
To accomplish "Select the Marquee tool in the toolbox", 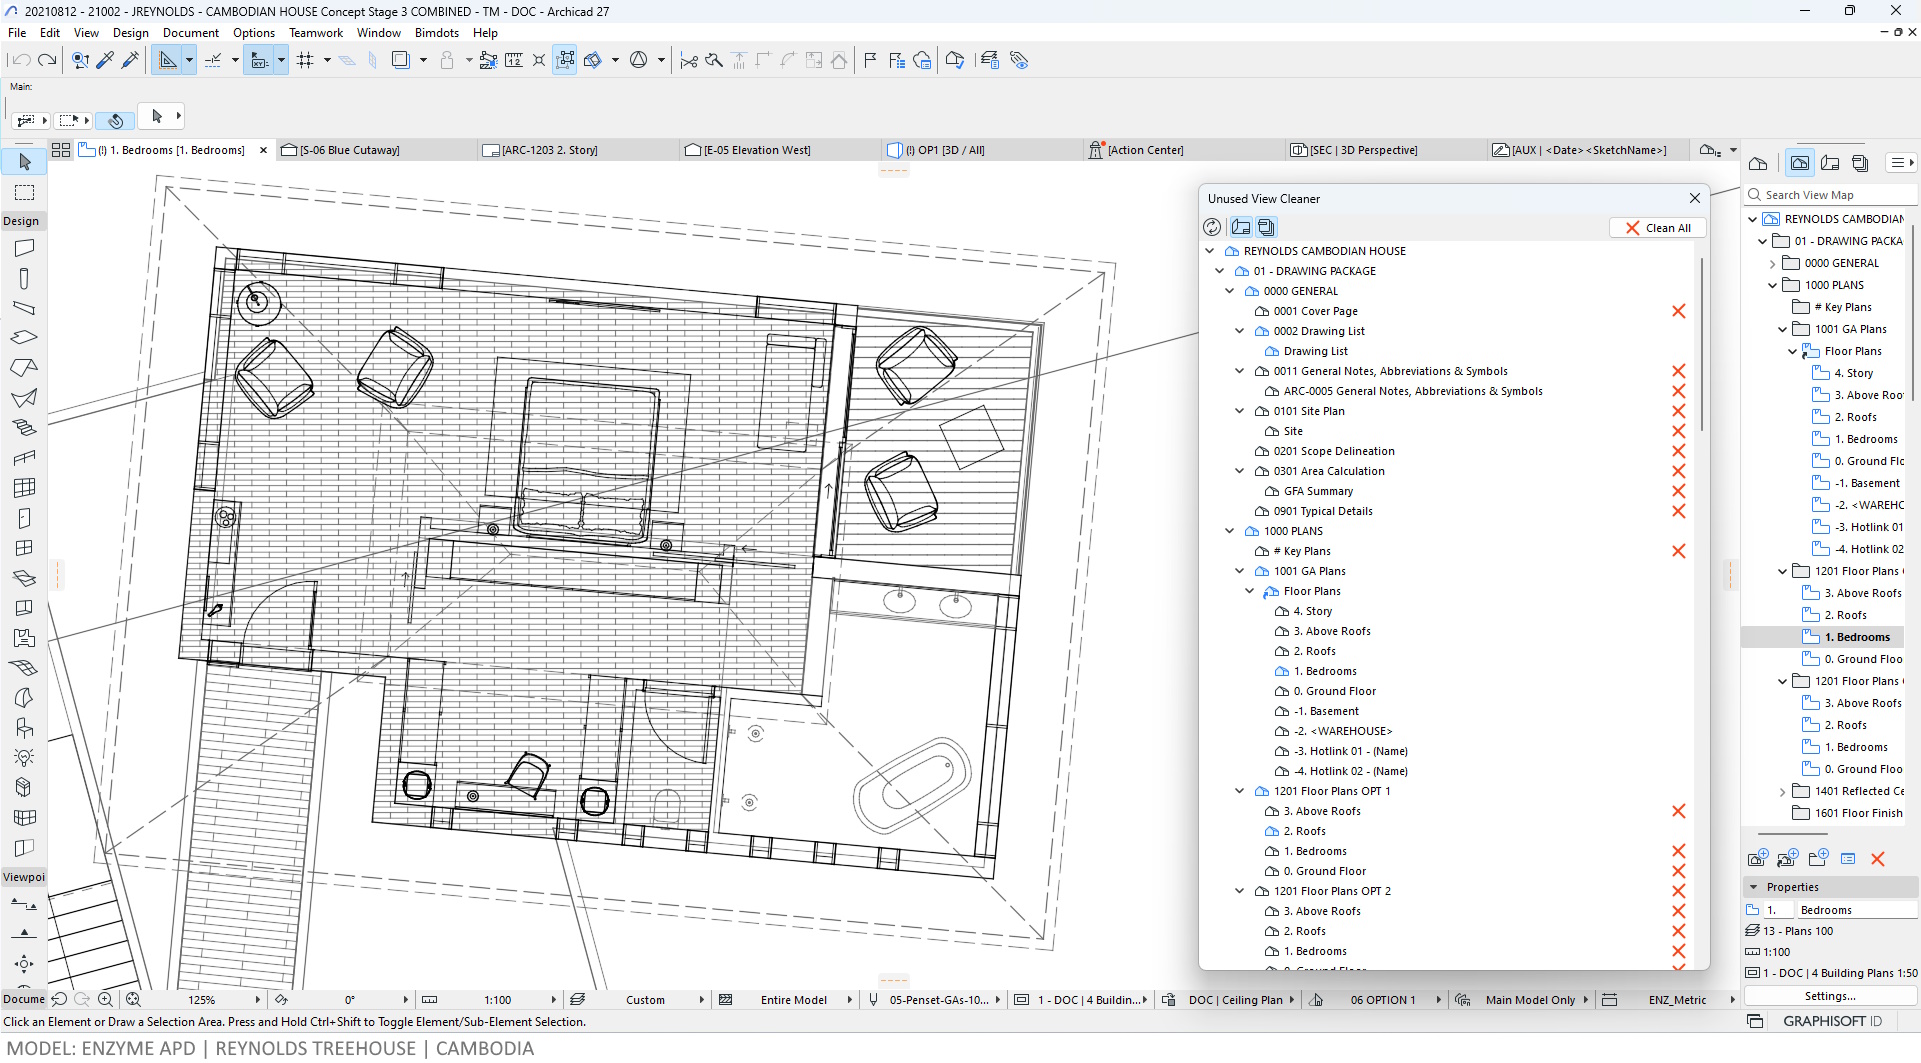I will [x=25, y=192].
